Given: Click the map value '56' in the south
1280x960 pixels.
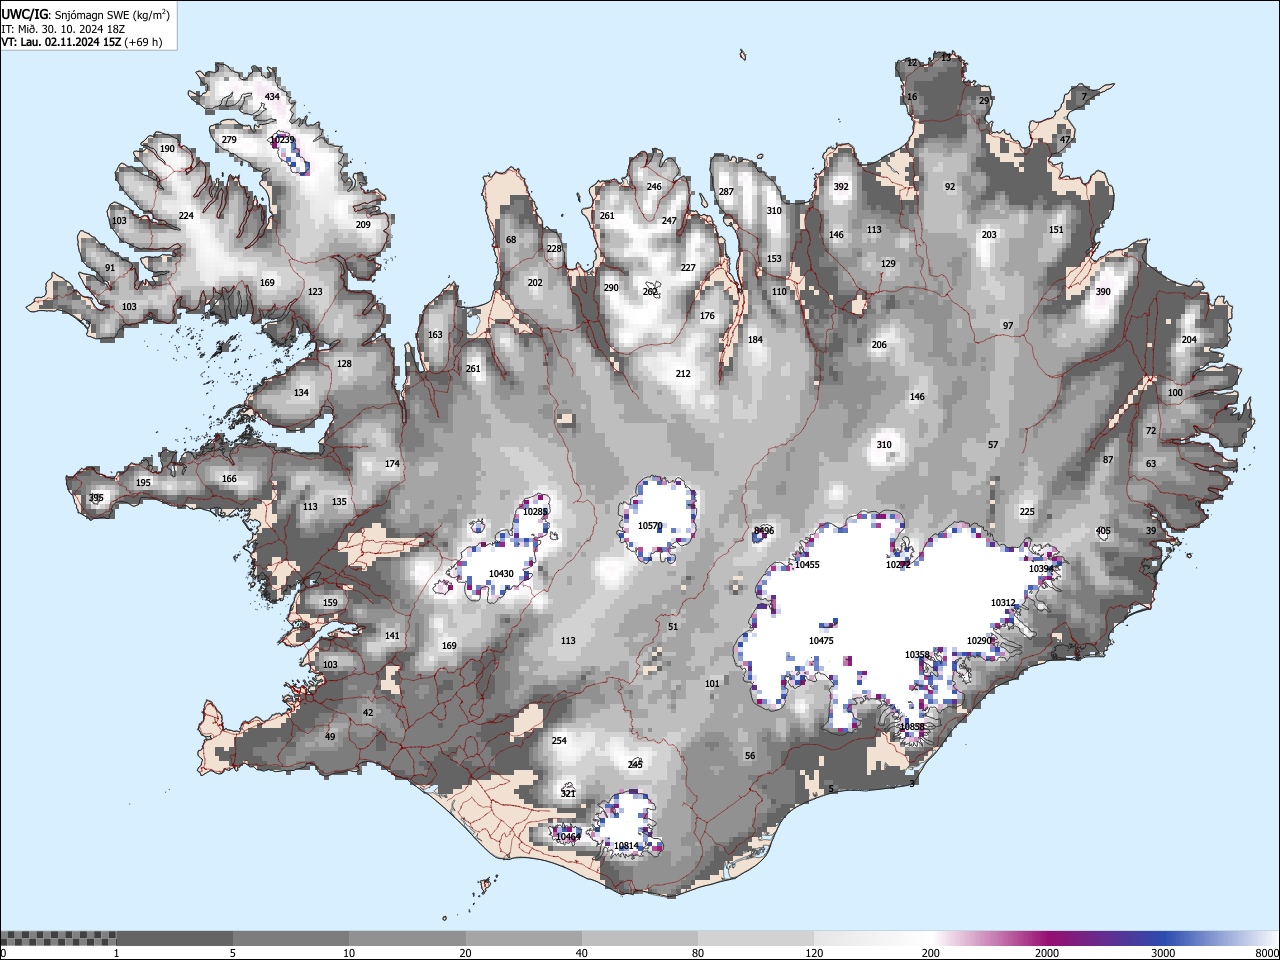Looking at the screenshot, I should click(750, 756).
